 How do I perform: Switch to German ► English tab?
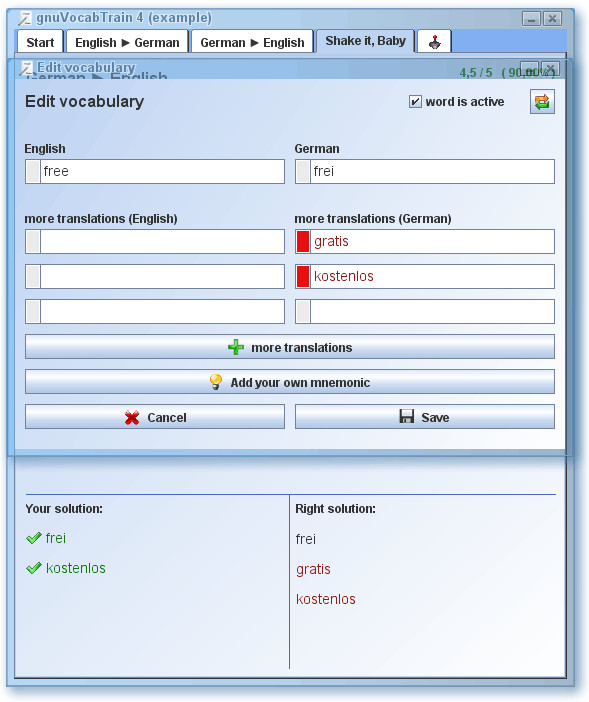252,42
